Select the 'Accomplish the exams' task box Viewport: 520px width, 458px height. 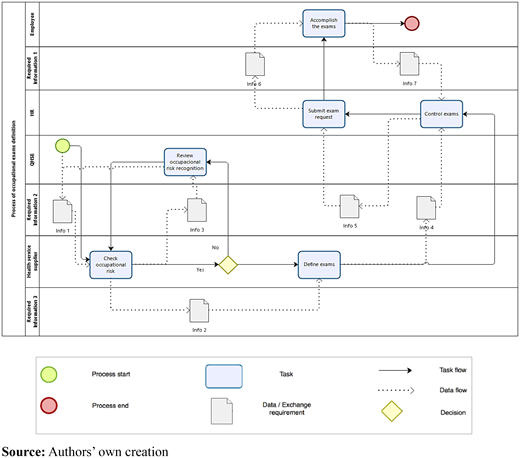[324, 23]
